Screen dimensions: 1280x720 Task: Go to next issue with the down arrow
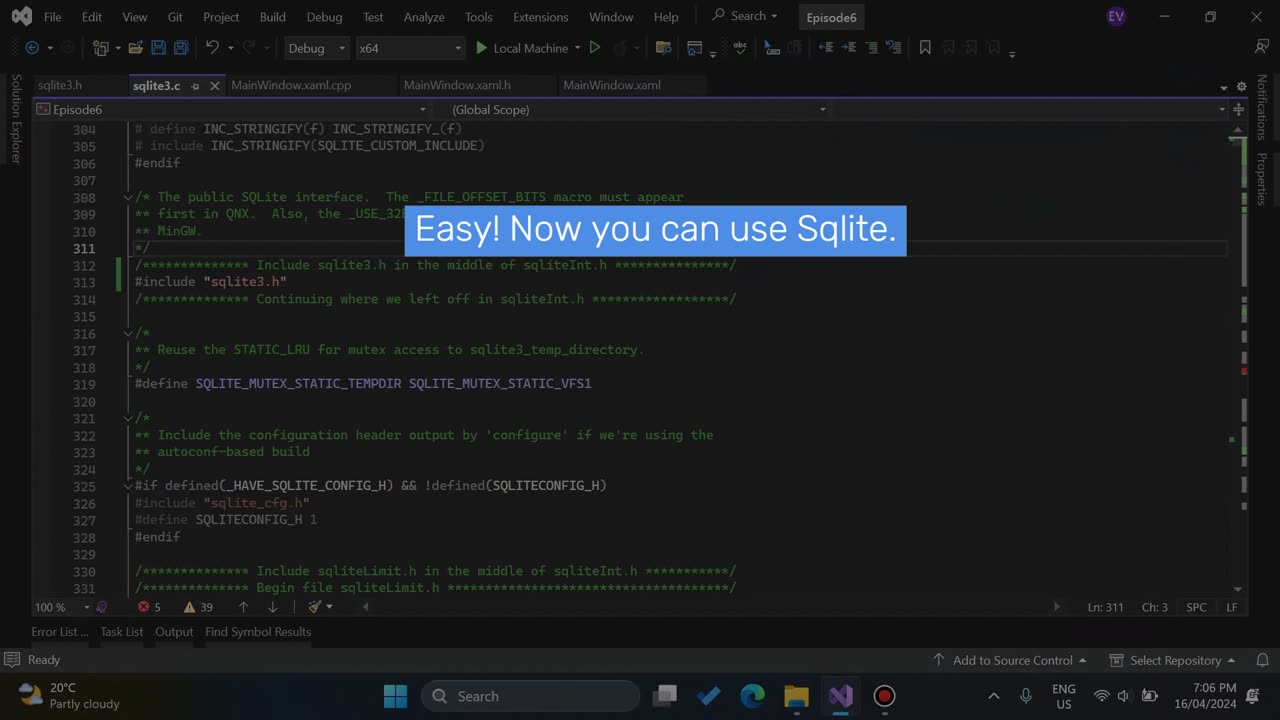click(x=272, y=607)
